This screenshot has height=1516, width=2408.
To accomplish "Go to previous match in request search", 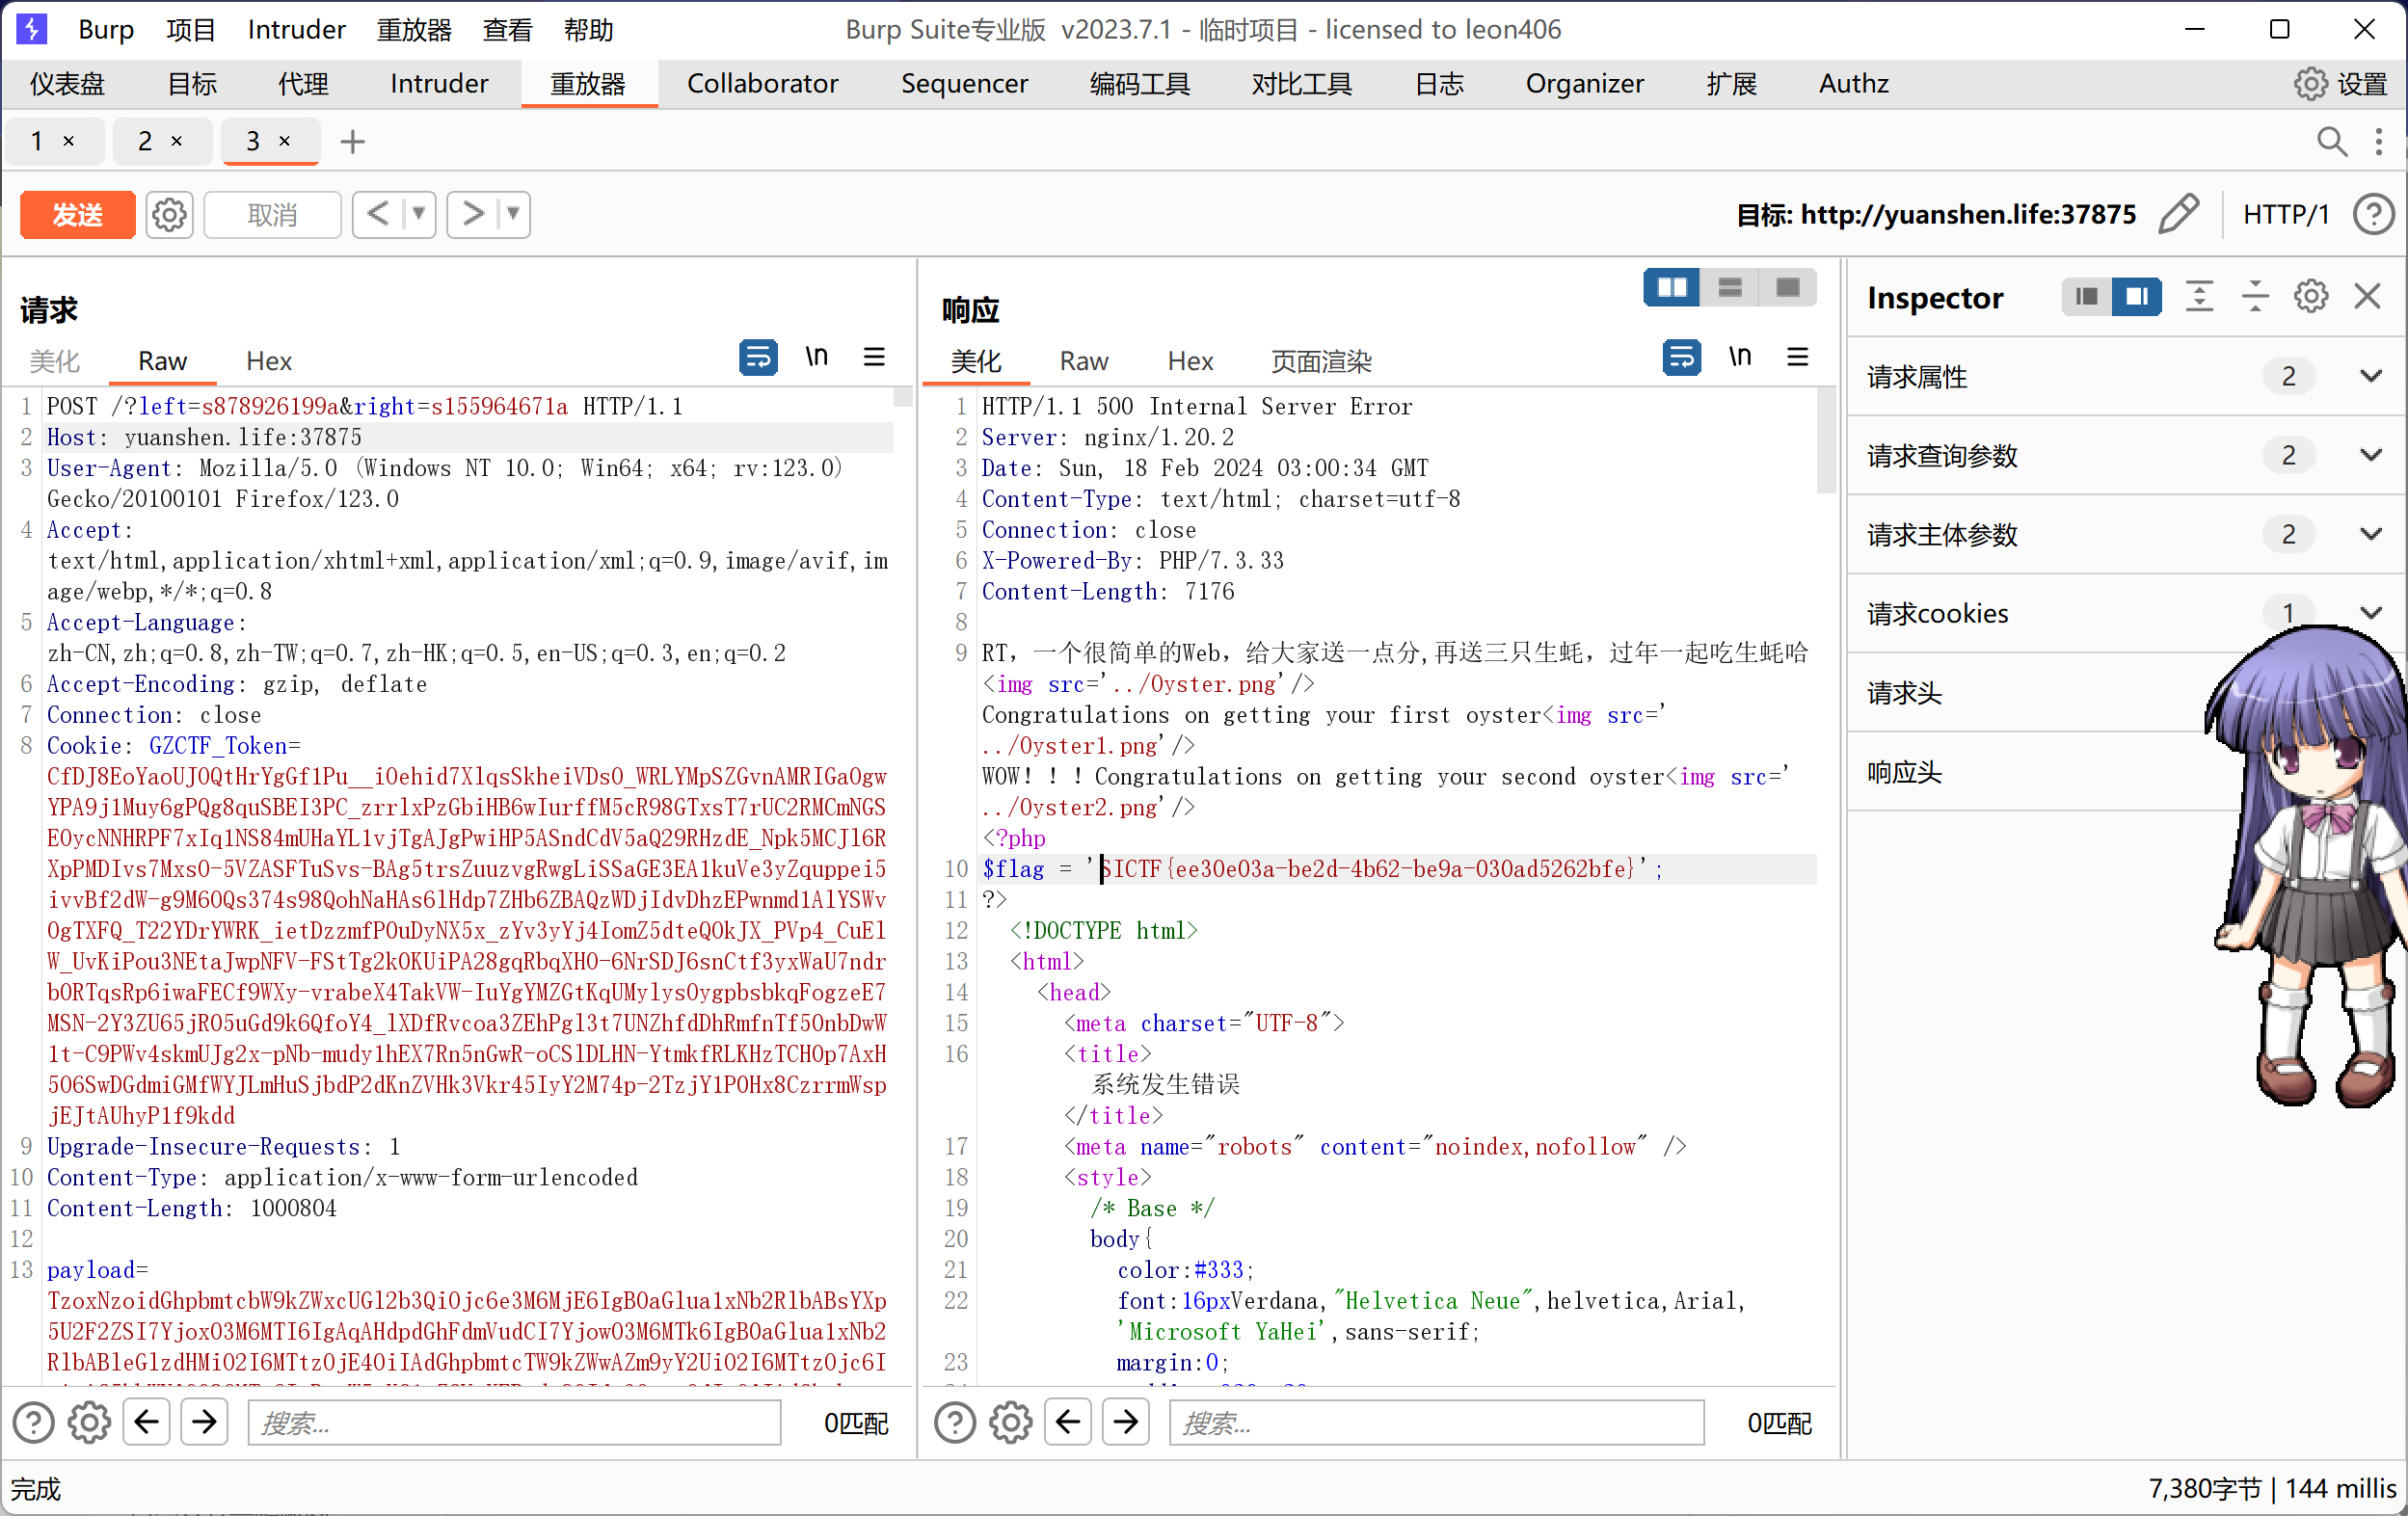I will [147, 1423].
